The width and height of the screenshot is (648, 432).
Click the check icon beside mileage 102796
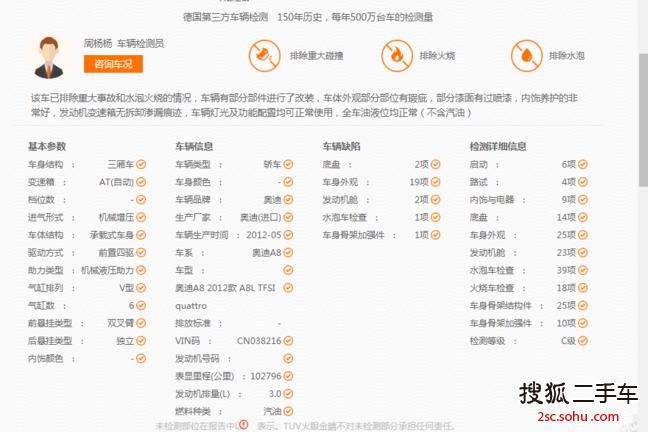coord(288,376)
